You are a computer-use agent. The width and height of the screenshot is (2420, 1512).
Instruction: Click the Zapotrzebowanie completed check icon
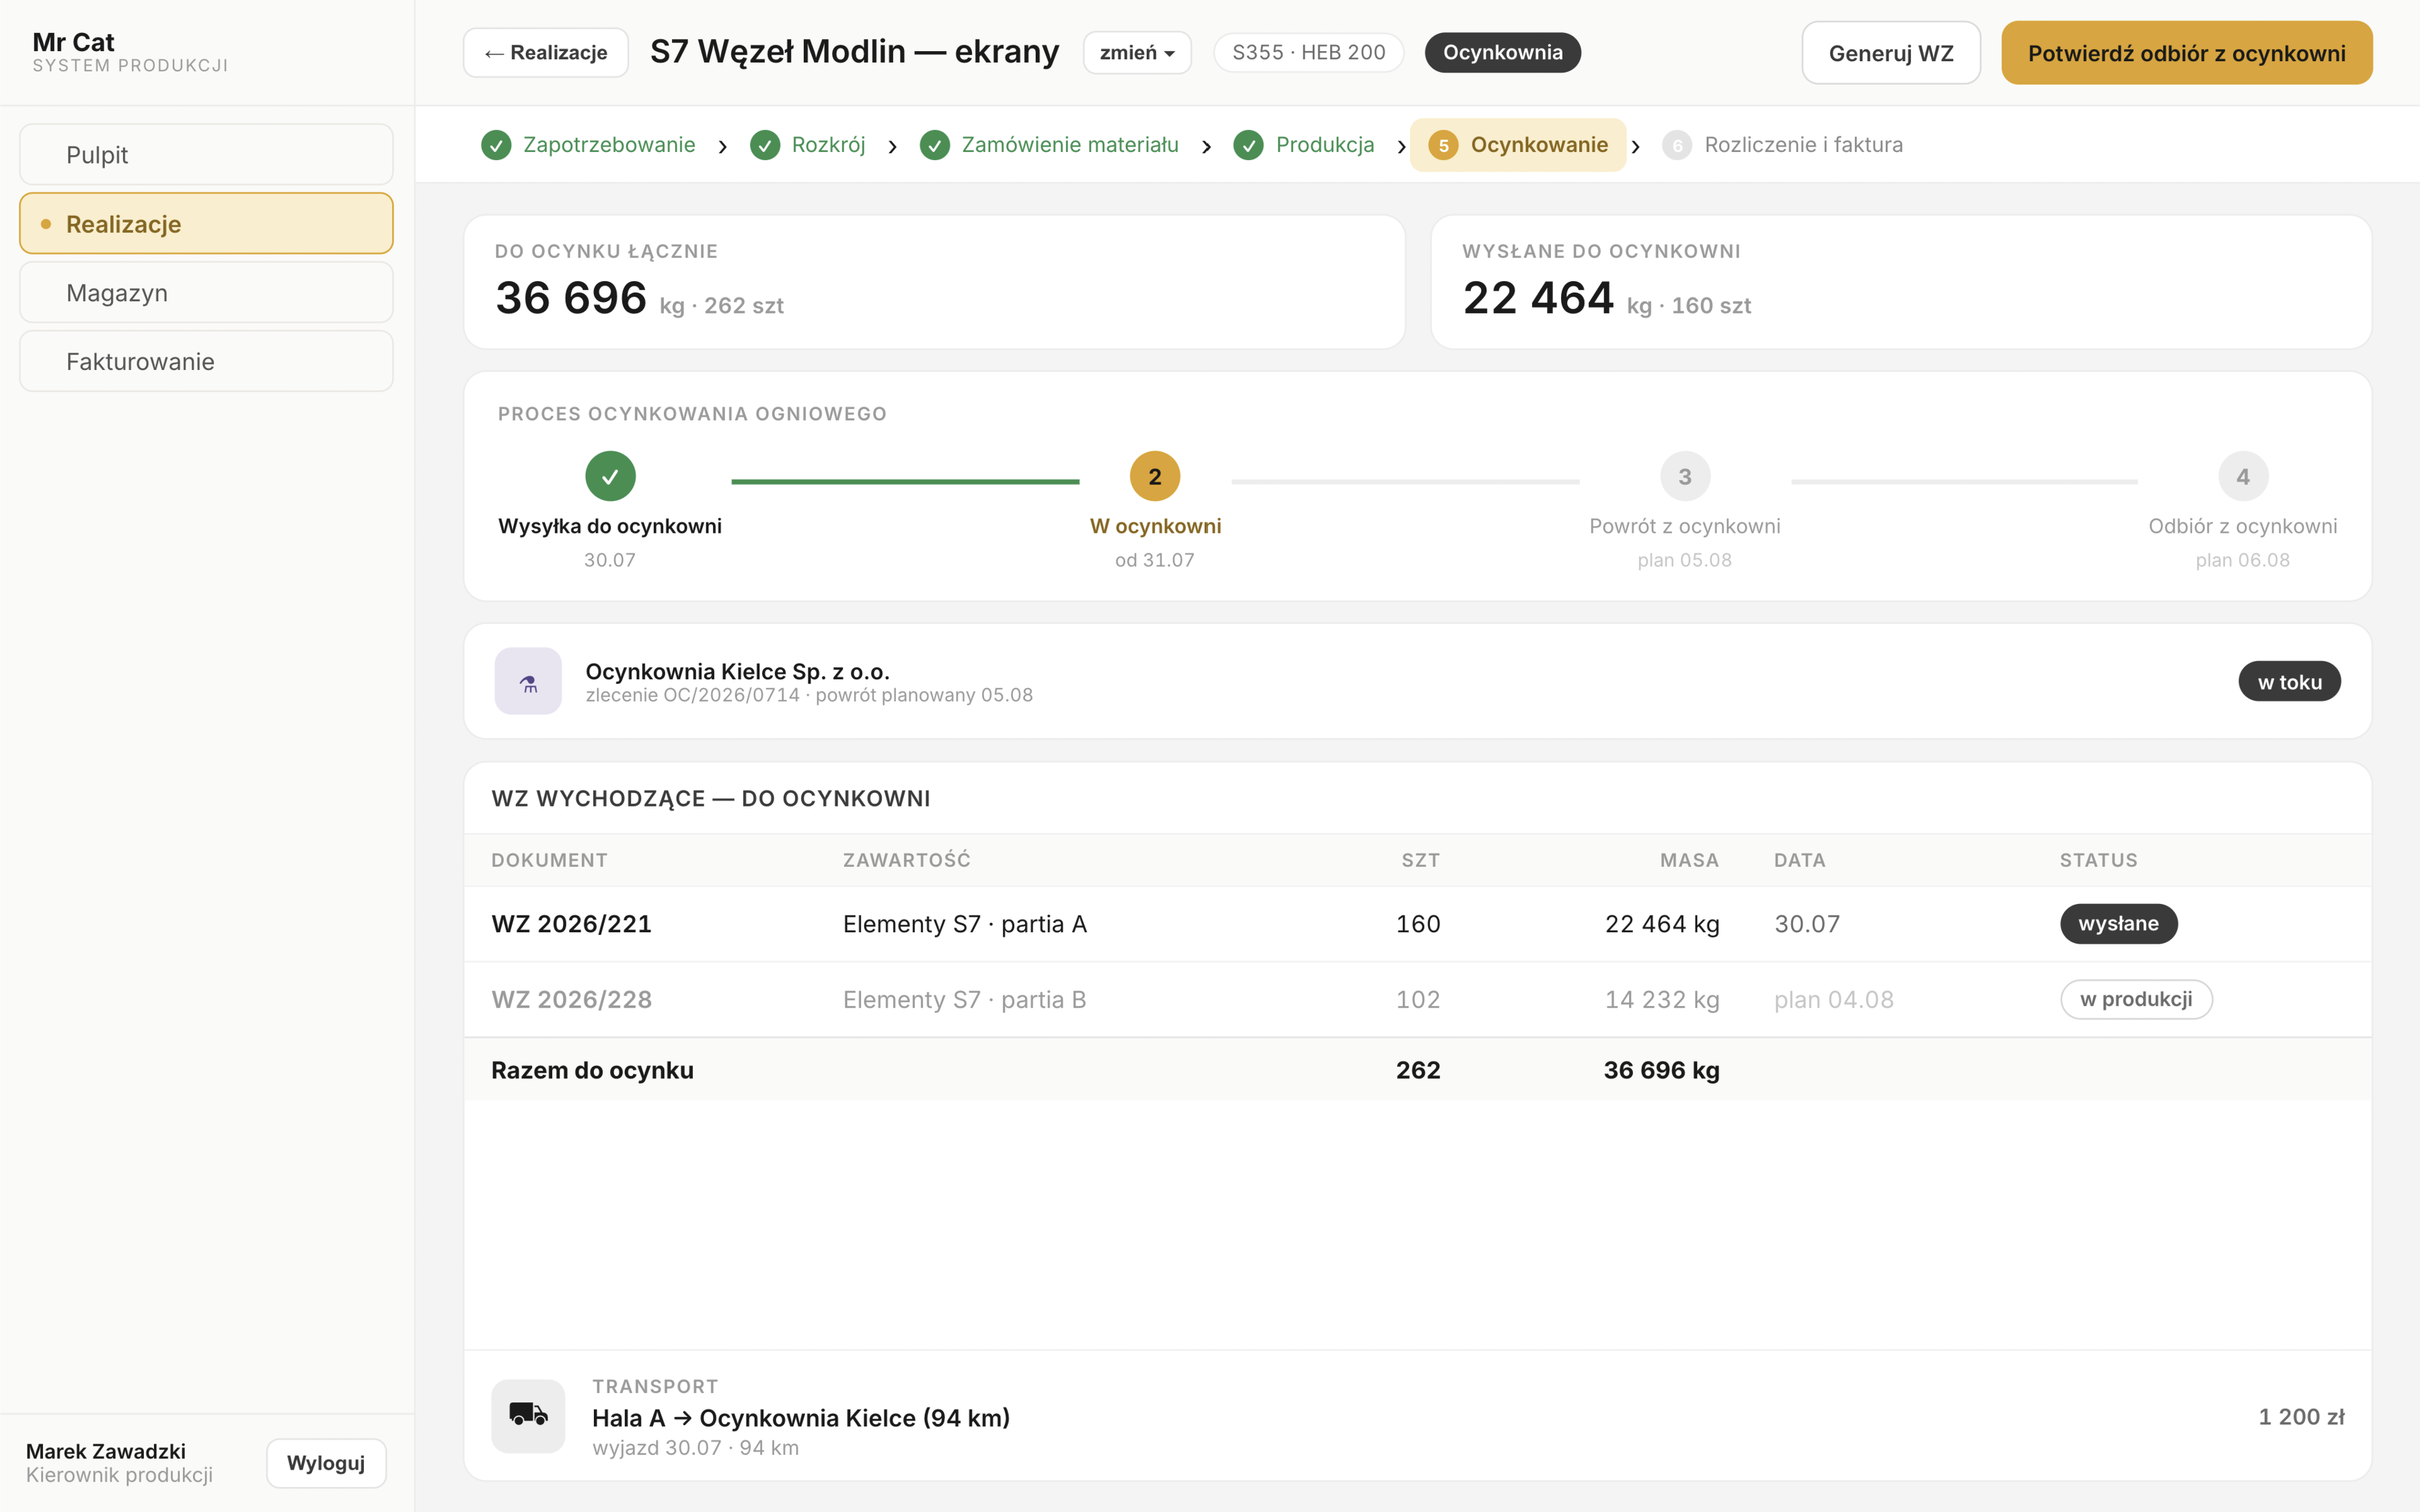point(496,145)
